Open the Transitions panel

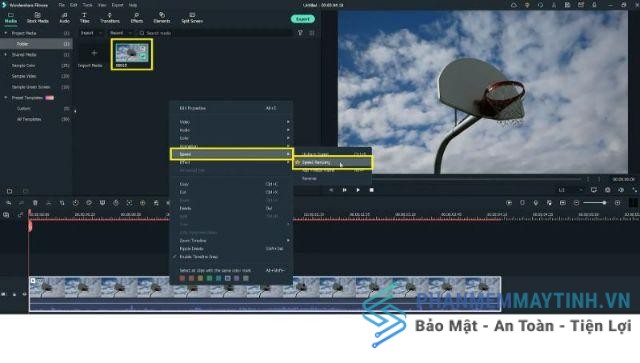tap(110, 18)
